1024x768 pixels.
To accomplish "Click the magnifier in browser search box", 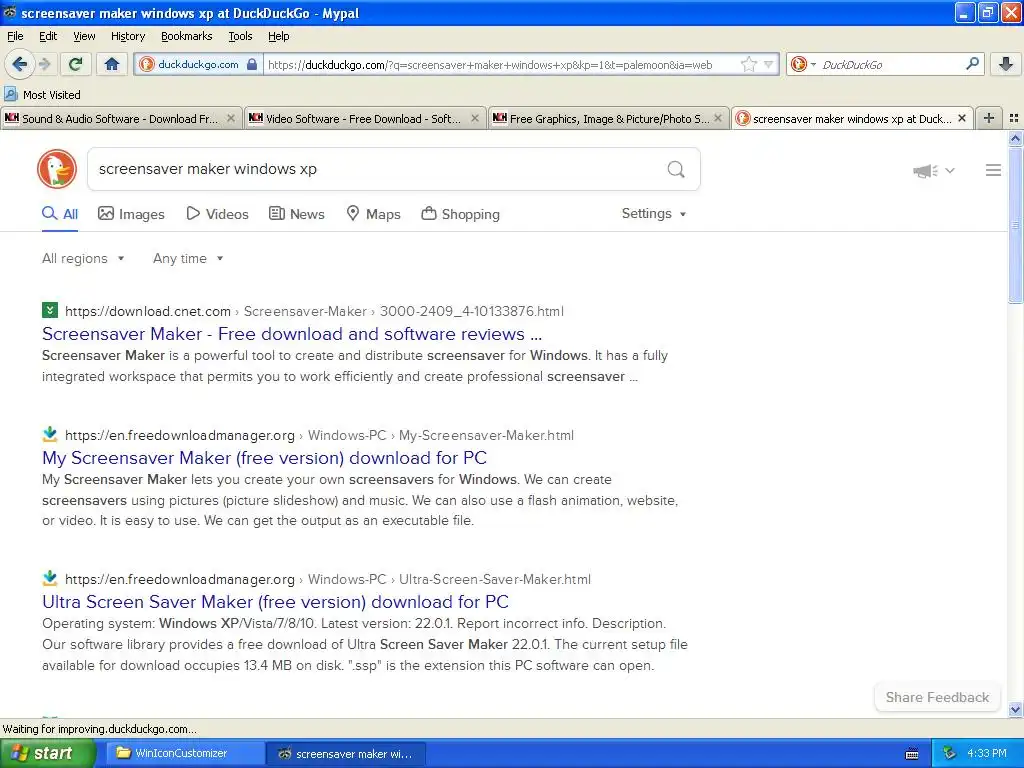I will (x=972, y=63).
